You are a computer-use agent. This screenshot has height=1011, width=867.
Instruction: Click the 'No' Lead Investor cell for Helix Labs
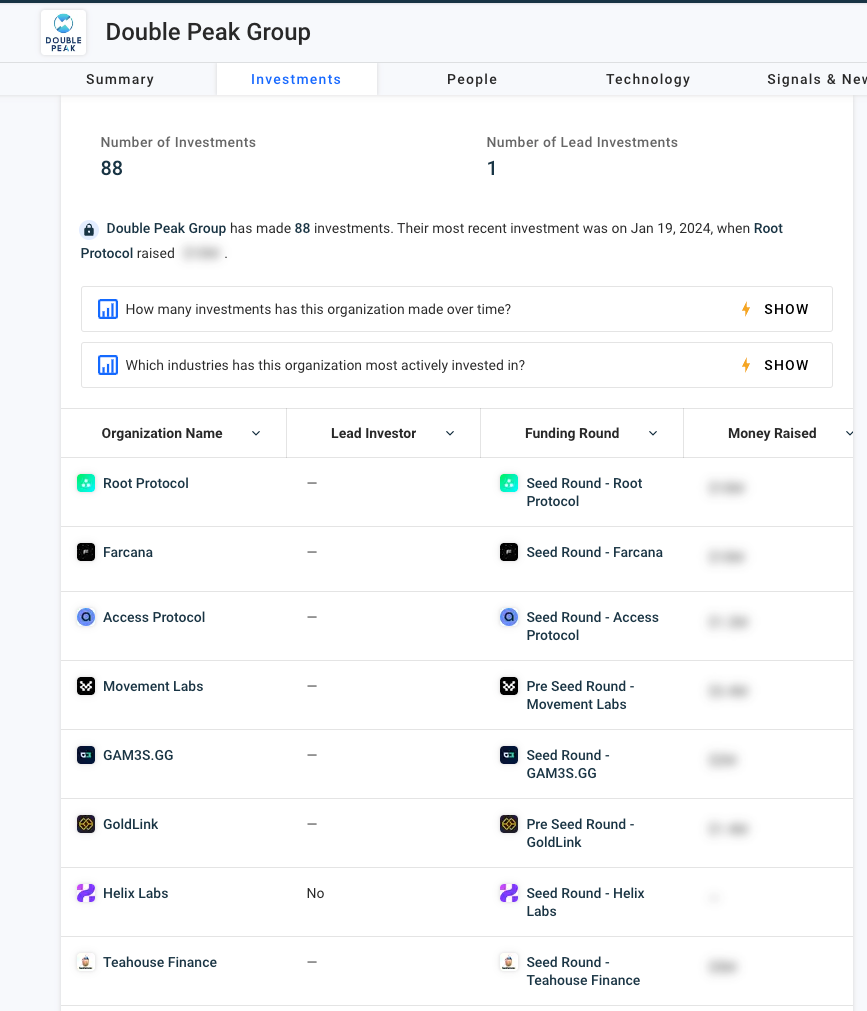point(315,894)
